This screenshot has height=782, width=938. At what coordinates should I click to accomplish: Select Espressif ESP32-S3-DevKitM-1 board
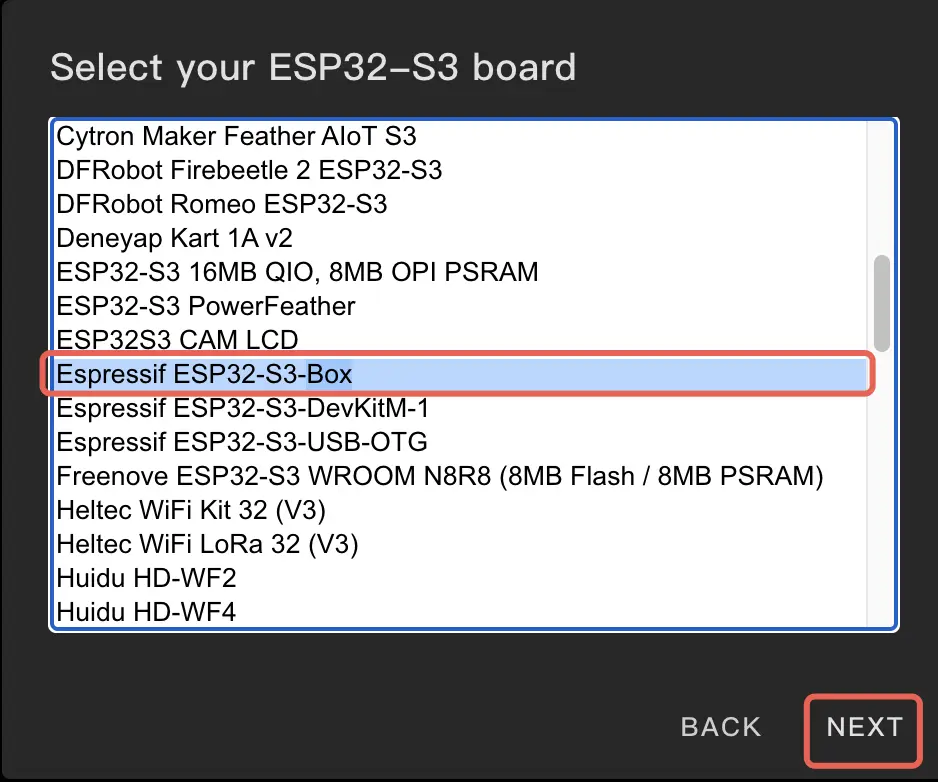point(243,408)
